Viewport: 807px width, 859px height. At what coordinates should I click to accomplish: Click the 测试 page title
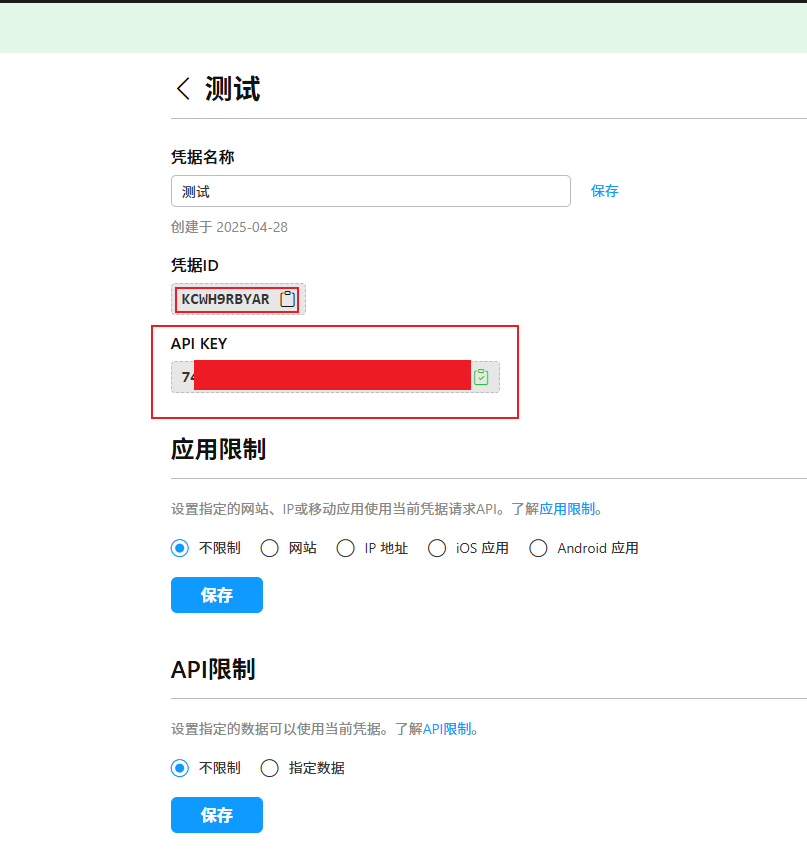coord(232,89)
